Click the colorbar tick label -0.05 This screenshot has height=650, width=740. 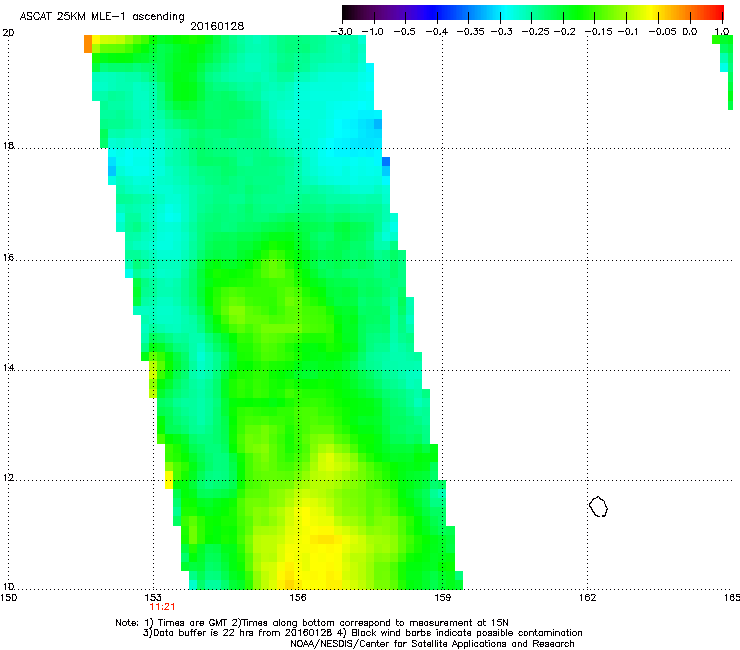pyautogui.click(x=663, y=32)
